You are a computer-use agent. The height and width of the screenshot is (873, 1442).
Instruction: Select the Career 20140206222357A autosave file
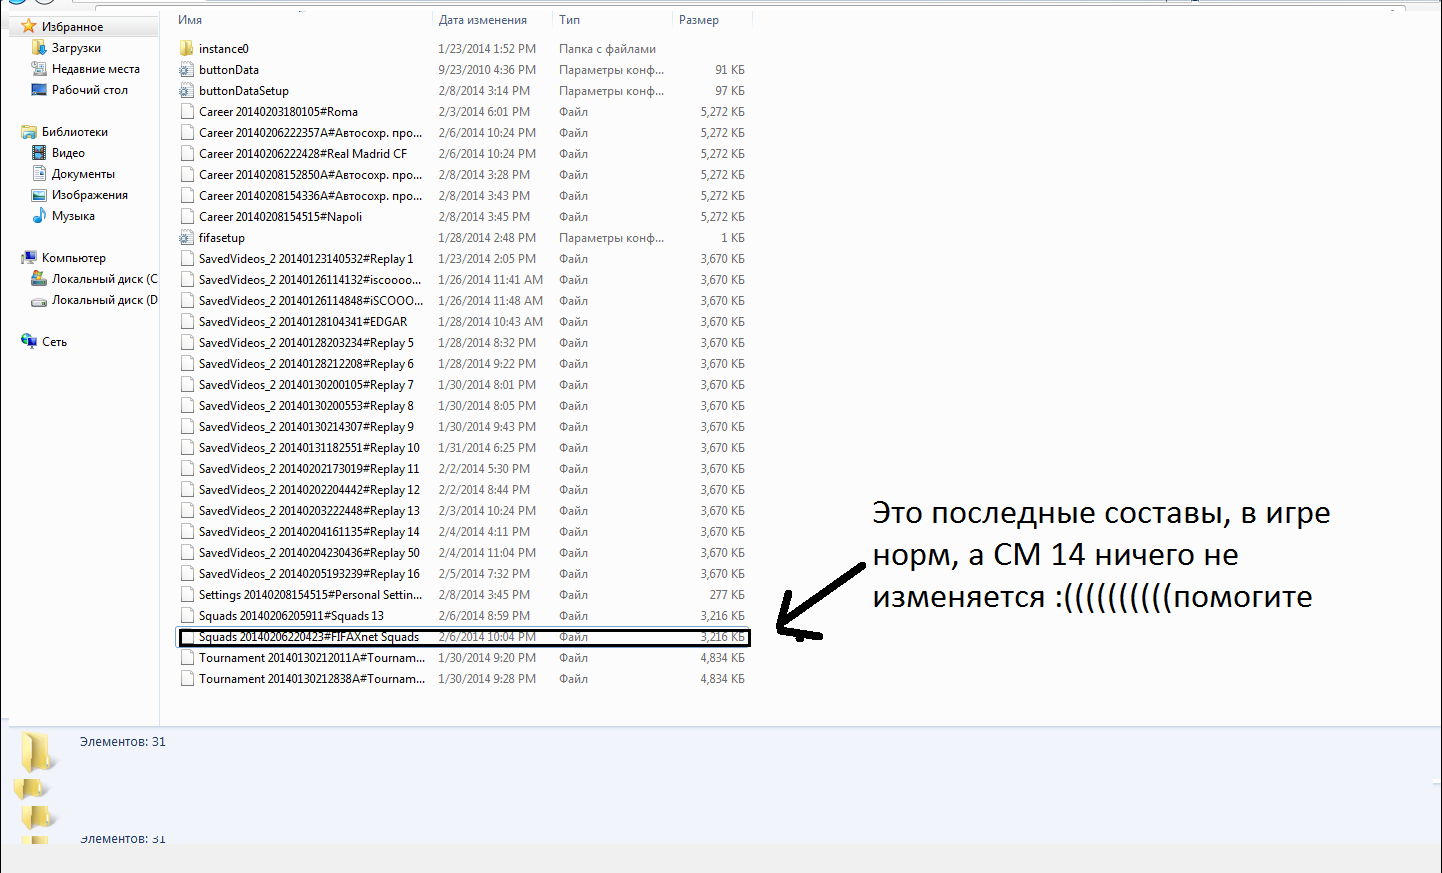[x=310, y=132]
